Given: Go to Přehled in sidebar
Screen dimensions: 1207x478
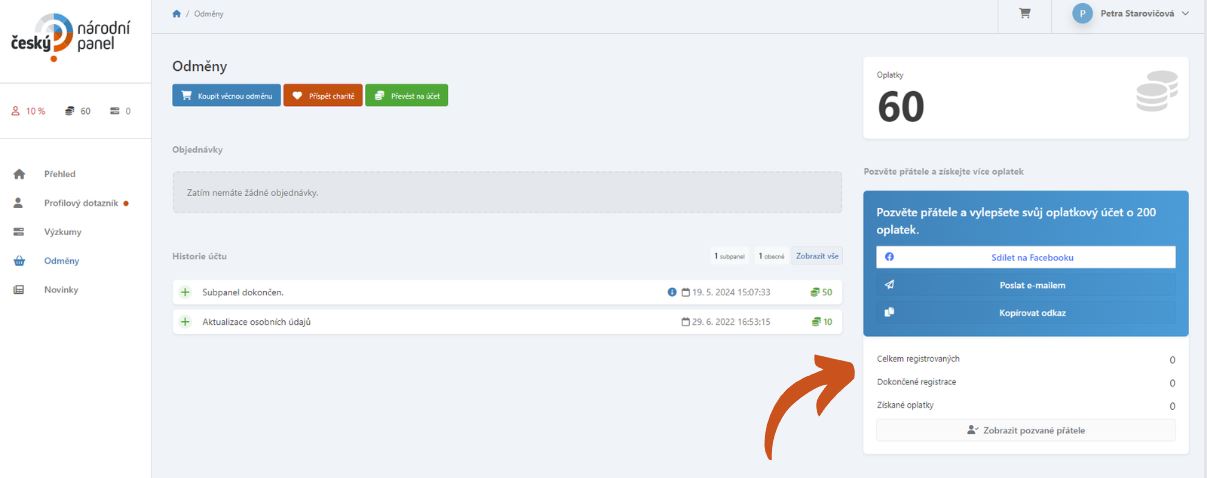Looking at the screenshot, I should (59, 174).
